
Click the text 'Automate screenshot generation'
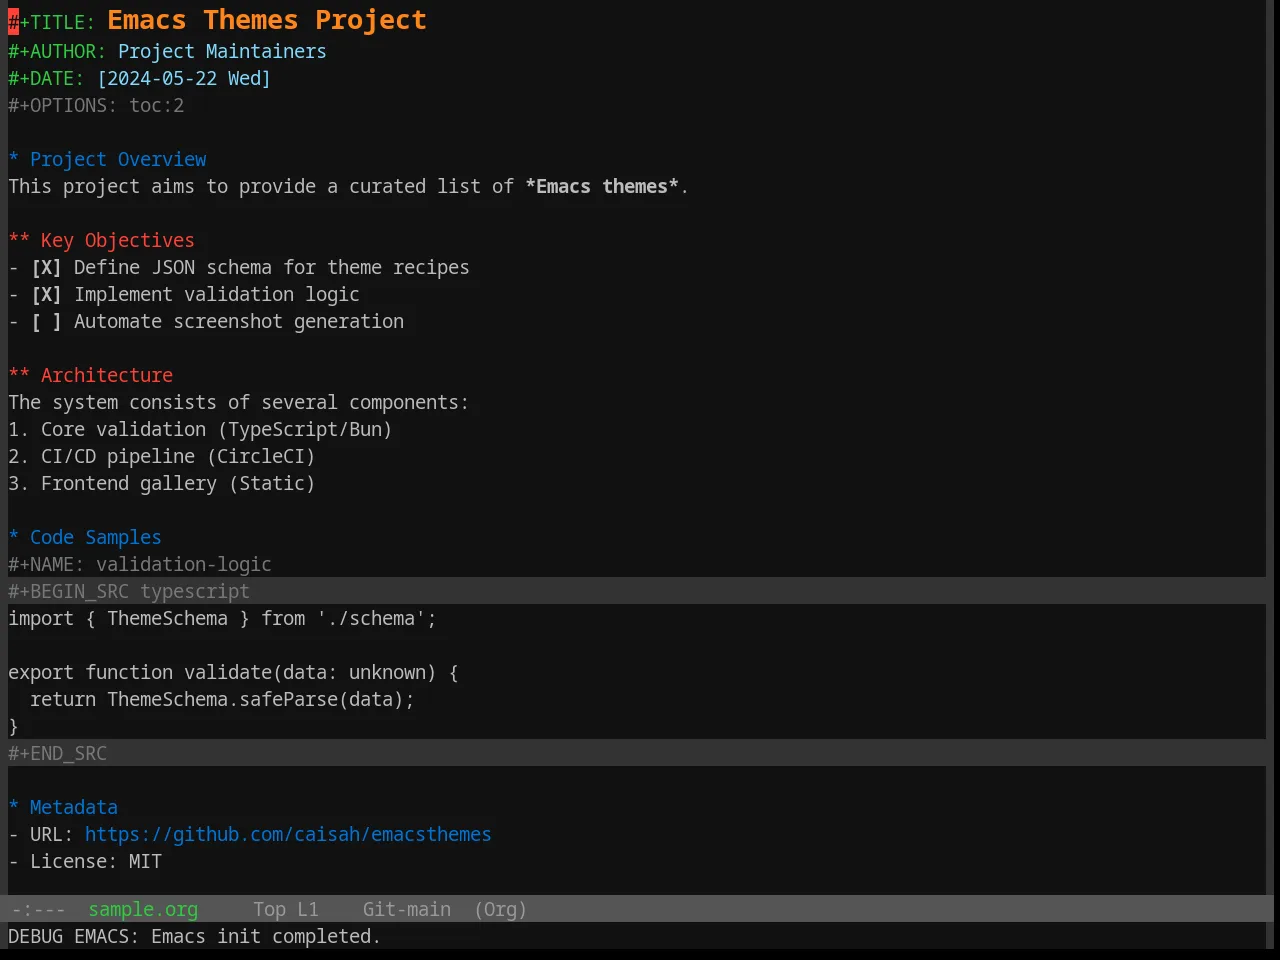pos(239,322)
